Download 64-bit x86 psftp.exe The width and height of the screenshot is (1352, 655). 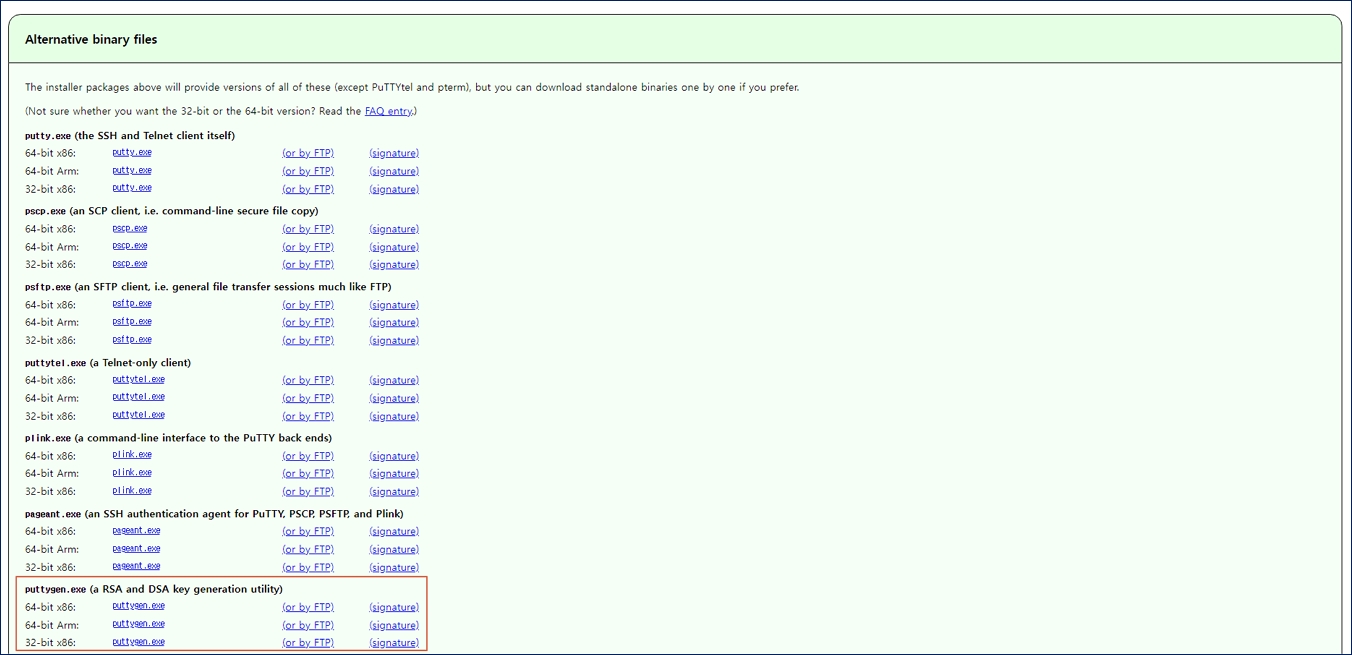point(132,304)
